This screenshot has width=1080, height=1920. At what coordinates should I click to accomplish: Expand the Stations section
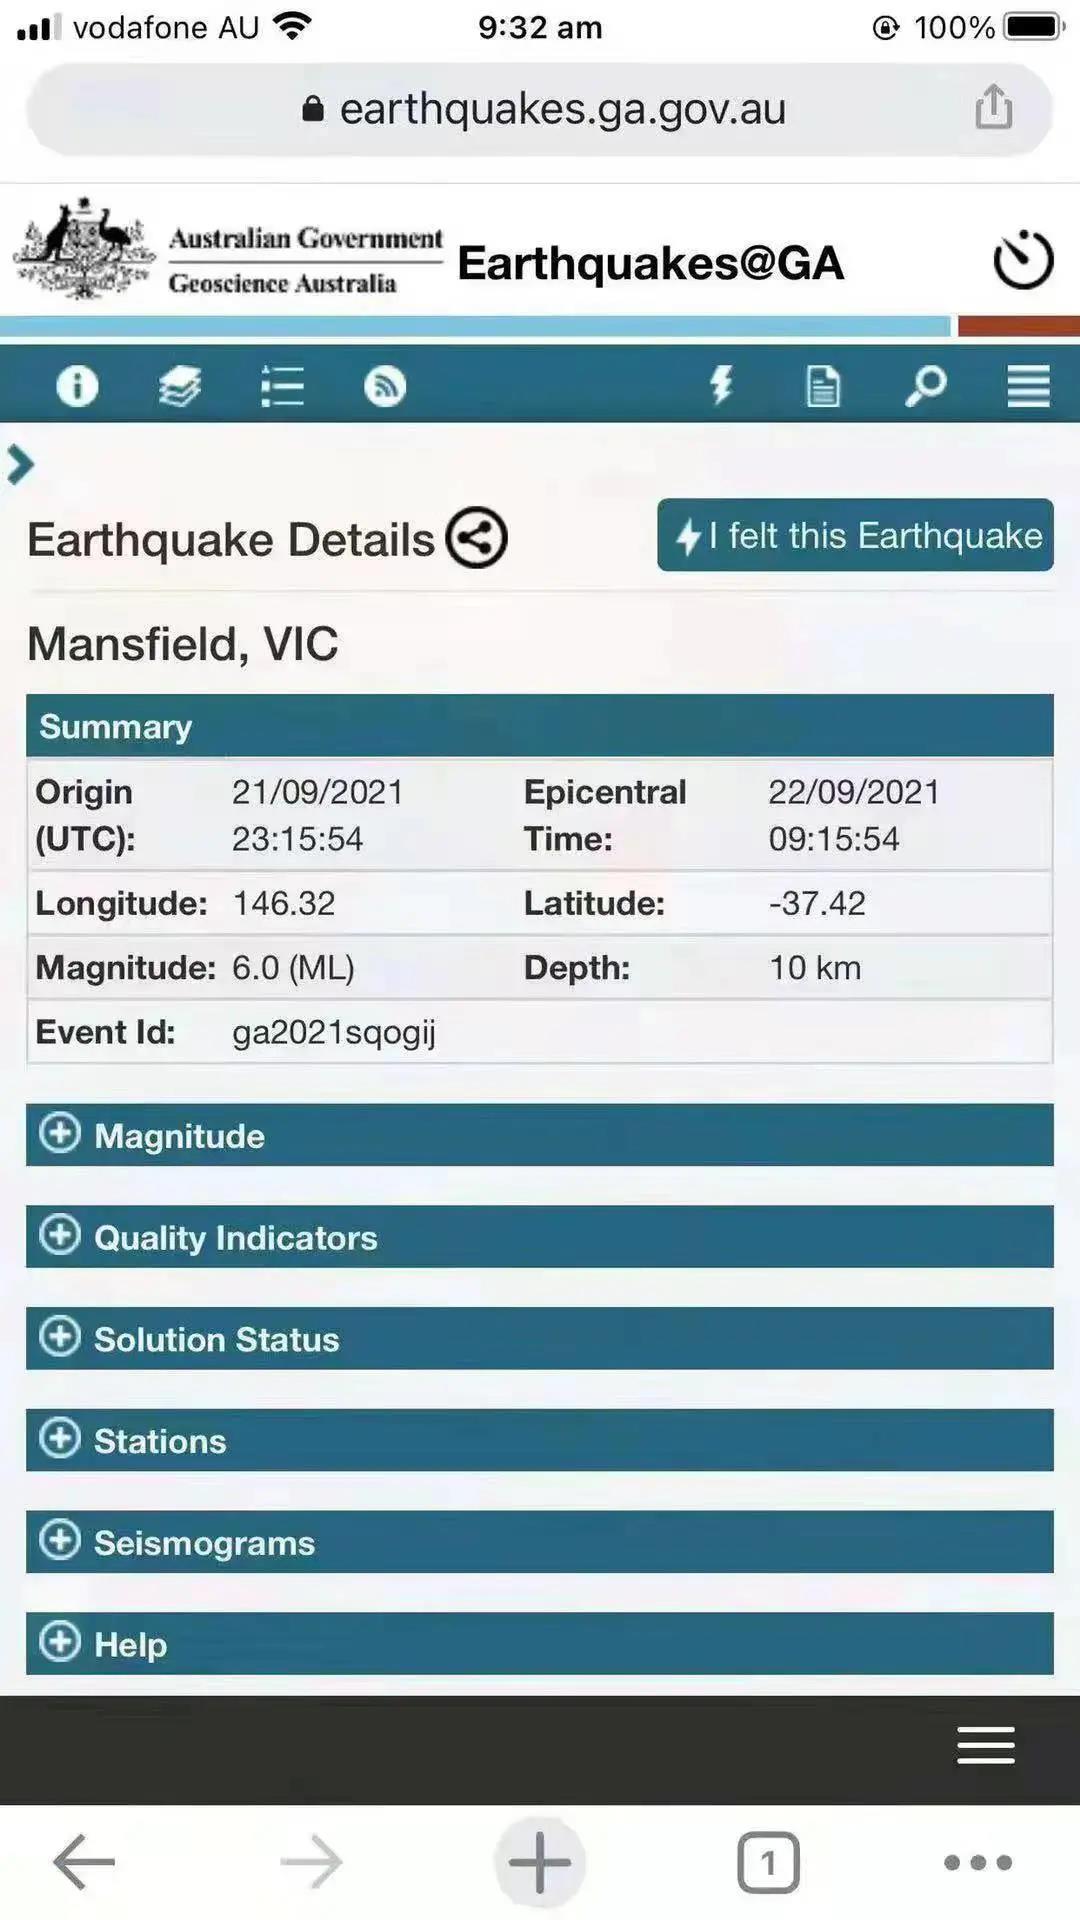click(x=540, y=1440)
